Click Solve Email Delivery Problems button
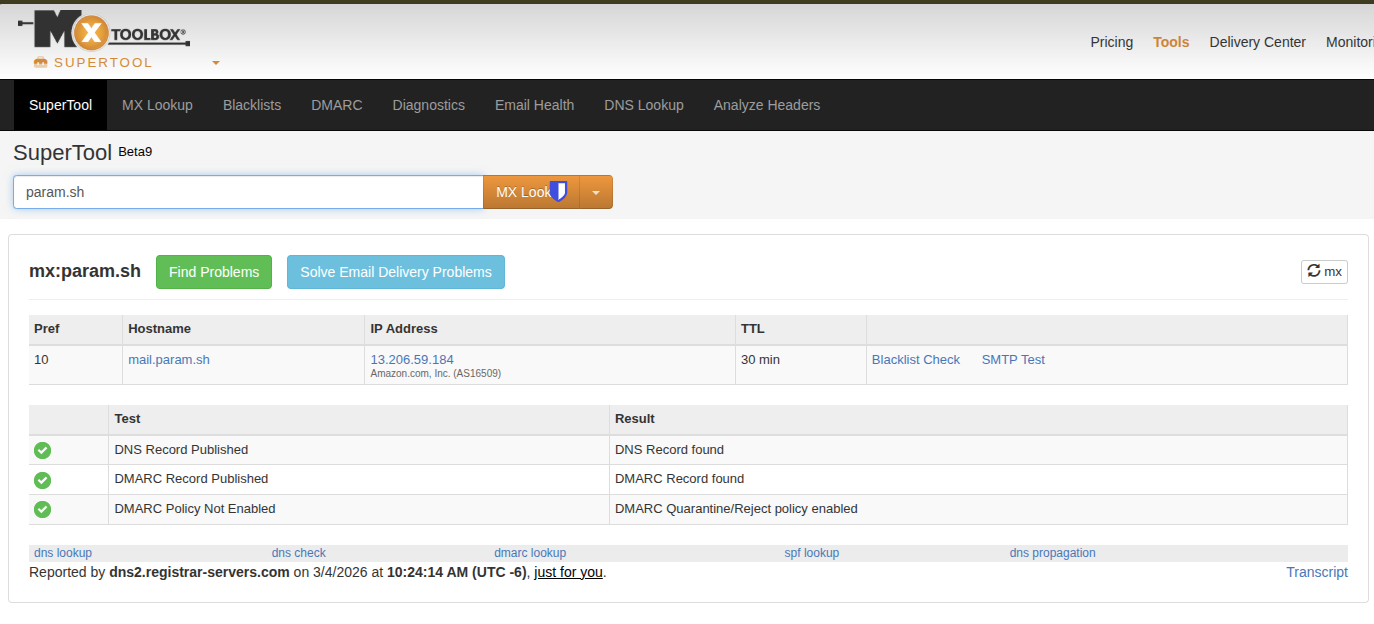This screenshot has height=624, width=1374. (396, 272)
